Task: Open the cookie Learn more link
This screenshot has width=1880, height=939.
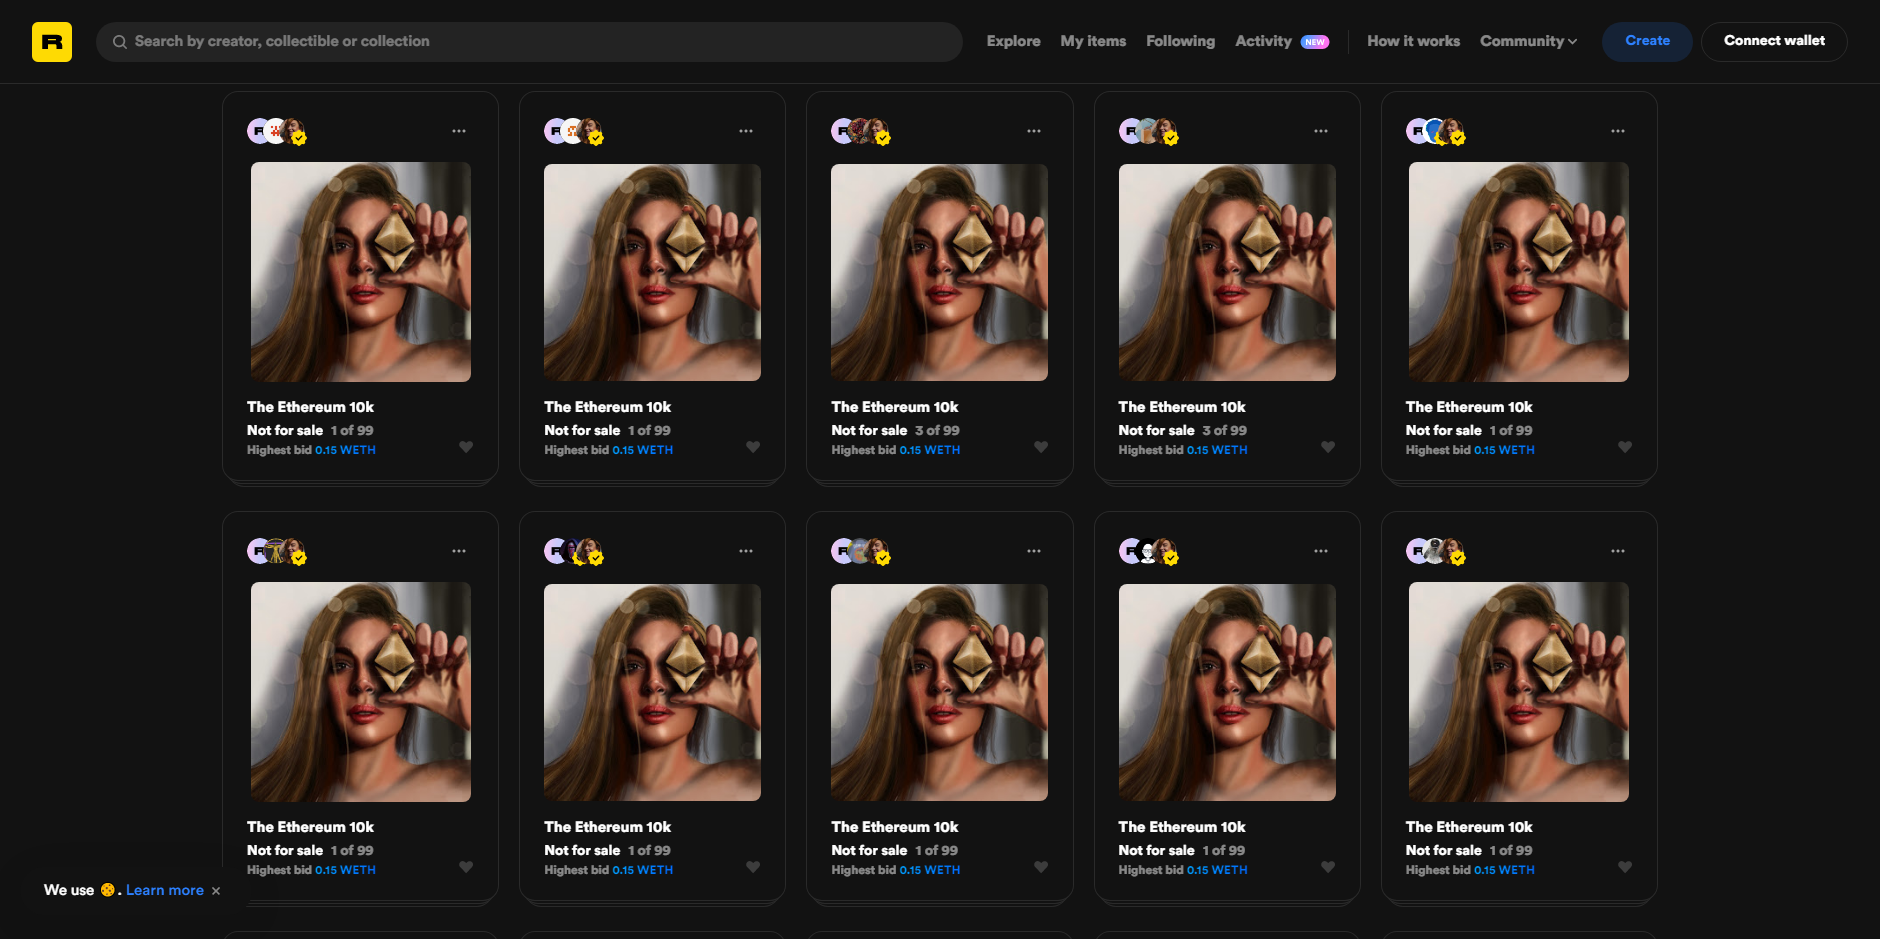Action: click(165, 890)
